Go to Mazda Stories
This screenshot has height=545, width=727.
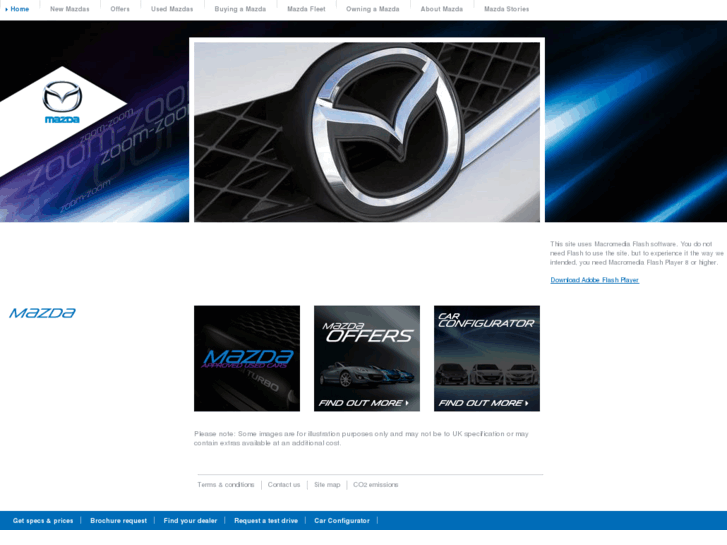pyautogui.click(x=506, y=9)
